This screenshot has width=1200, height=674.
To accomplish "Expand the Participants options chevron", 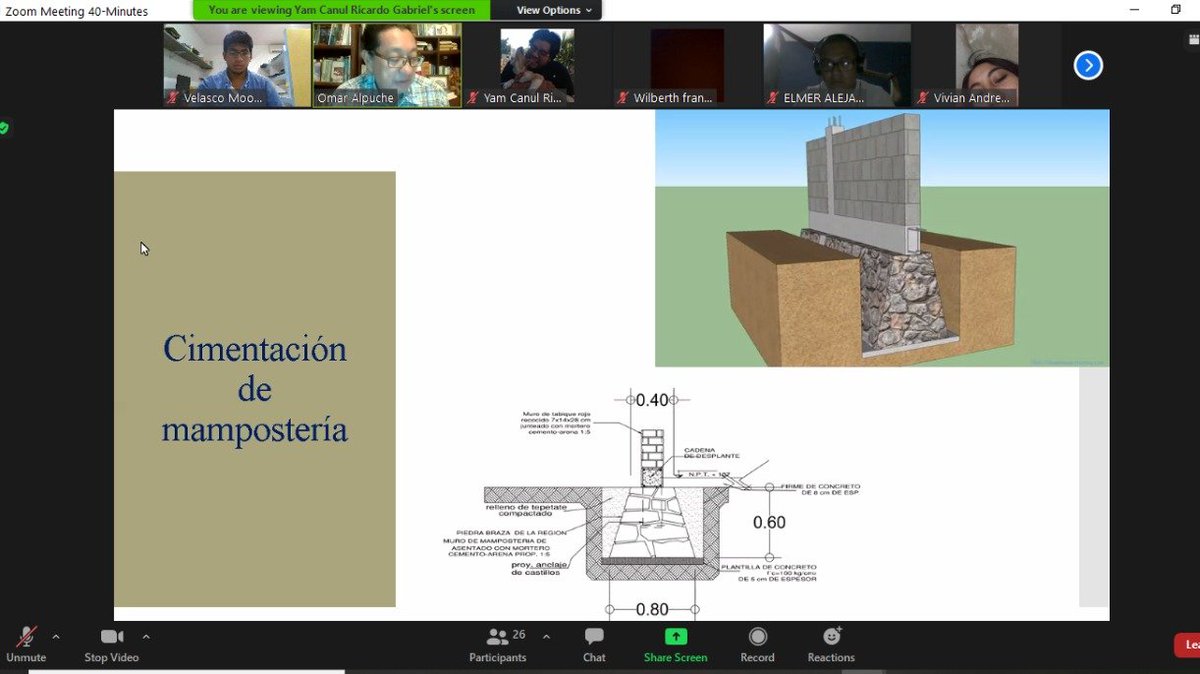I will point(546,637).
